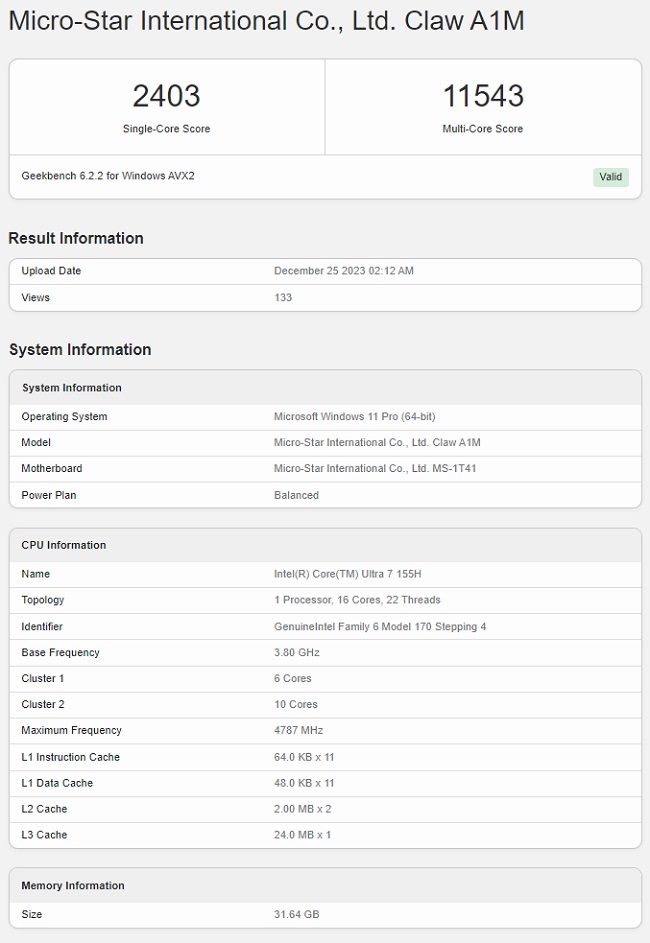This screenshot has height=943, width=650.
Task: Click the System Information section heading
Action: pos(80,349)
